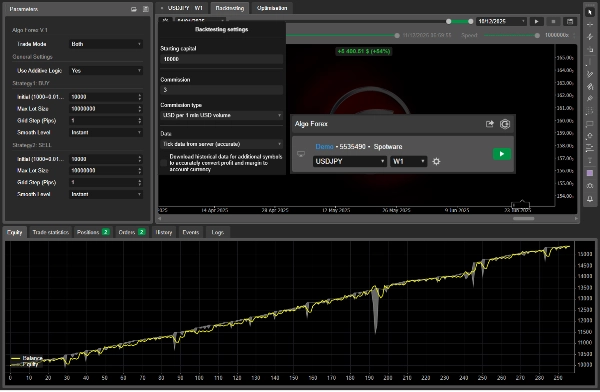
Task: Open the History tab
Action: pyautogui.click(x=164, y=232)
